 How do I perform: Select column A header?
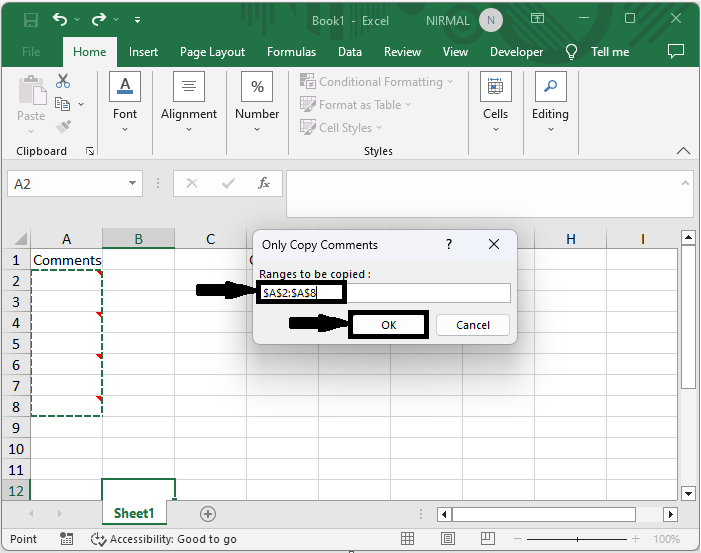click(x=67, y=239)
